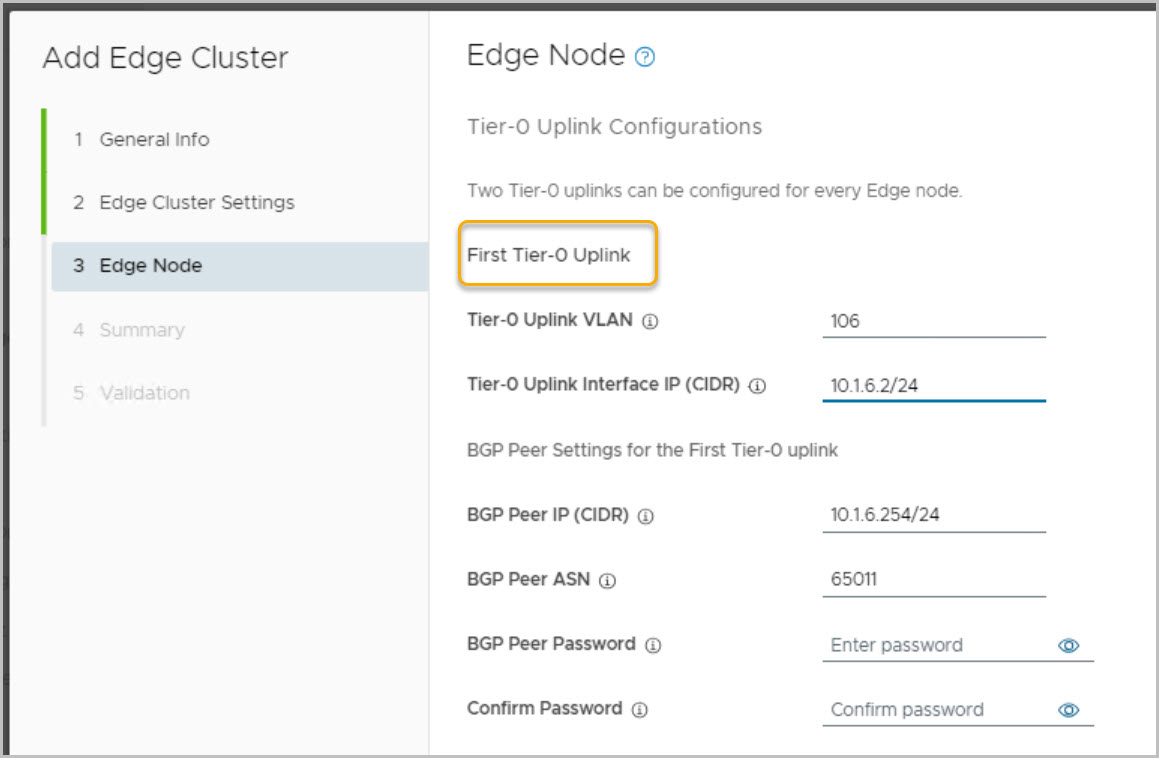
Task: Click info icon beside Tier-0 Uplink Interface IP
Action: tap(757, 386)
